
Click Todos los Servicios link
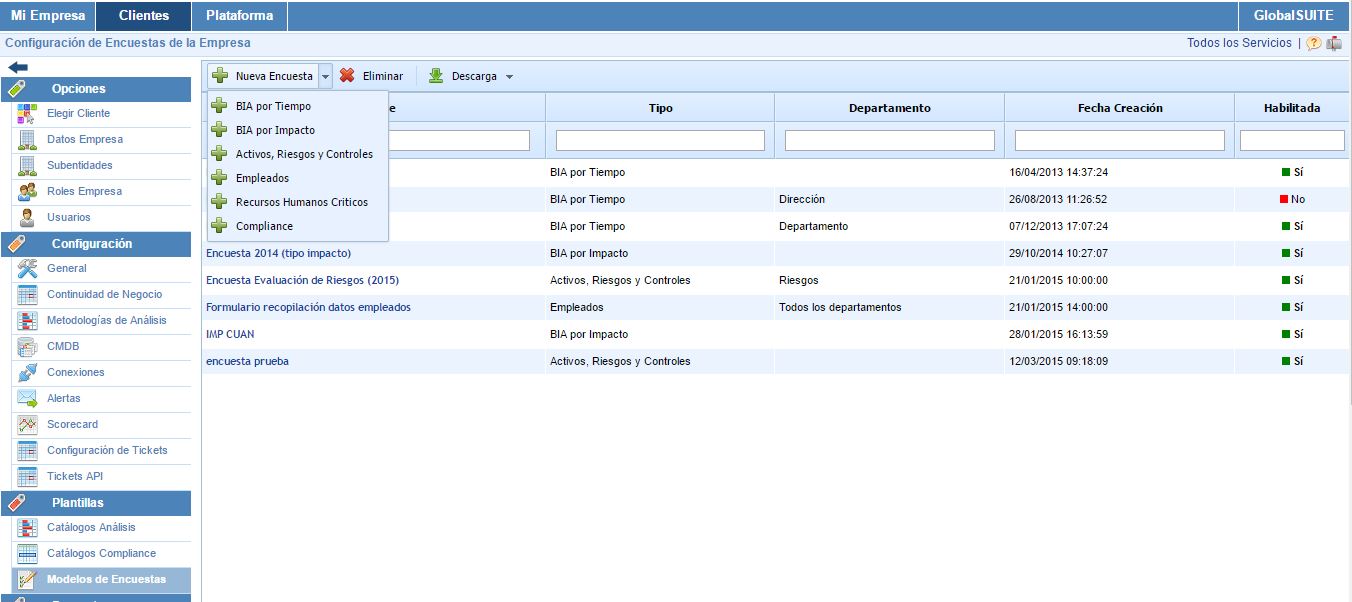tap(1239, 43)
